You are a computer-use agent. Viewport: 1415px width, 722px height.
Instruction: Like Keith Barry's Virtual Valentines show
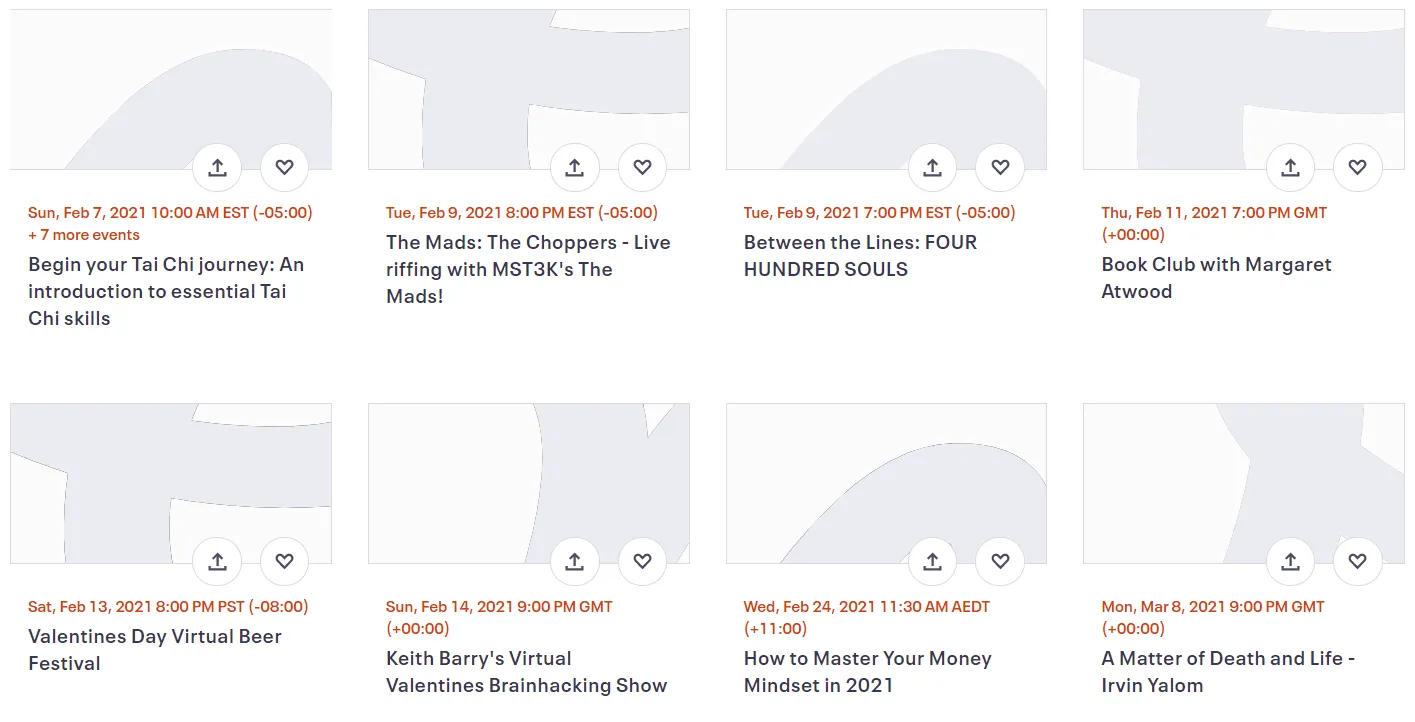642,561
